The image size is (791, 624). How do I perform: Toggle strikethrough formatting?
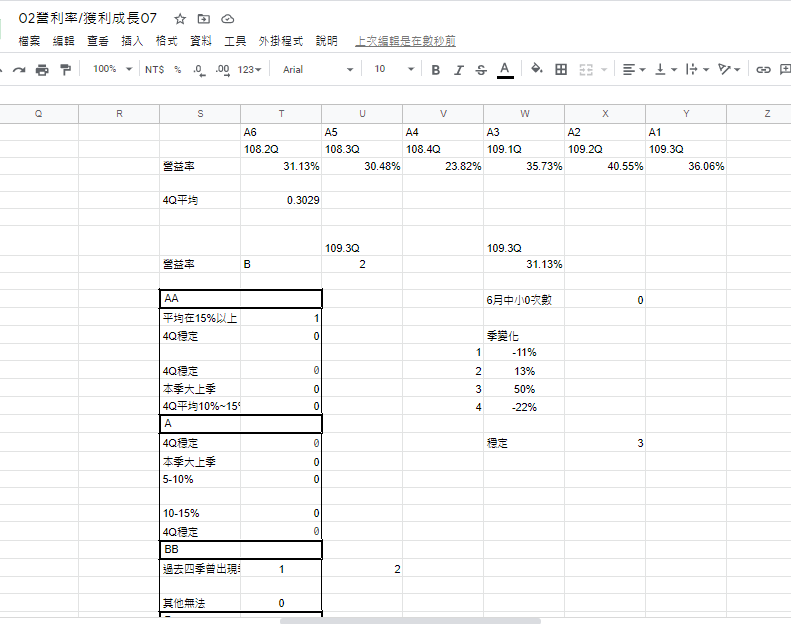[x=481, y=69]
